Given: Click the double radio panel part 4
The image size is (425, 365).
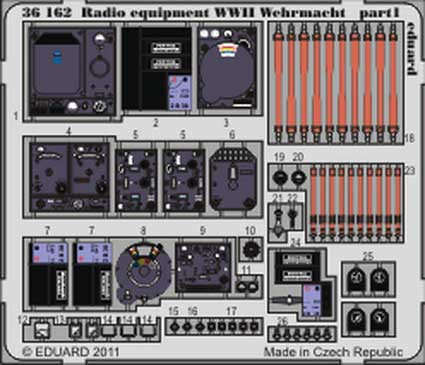Looking at the screenshot, I should pyautogui.click(x=69, y=177).
